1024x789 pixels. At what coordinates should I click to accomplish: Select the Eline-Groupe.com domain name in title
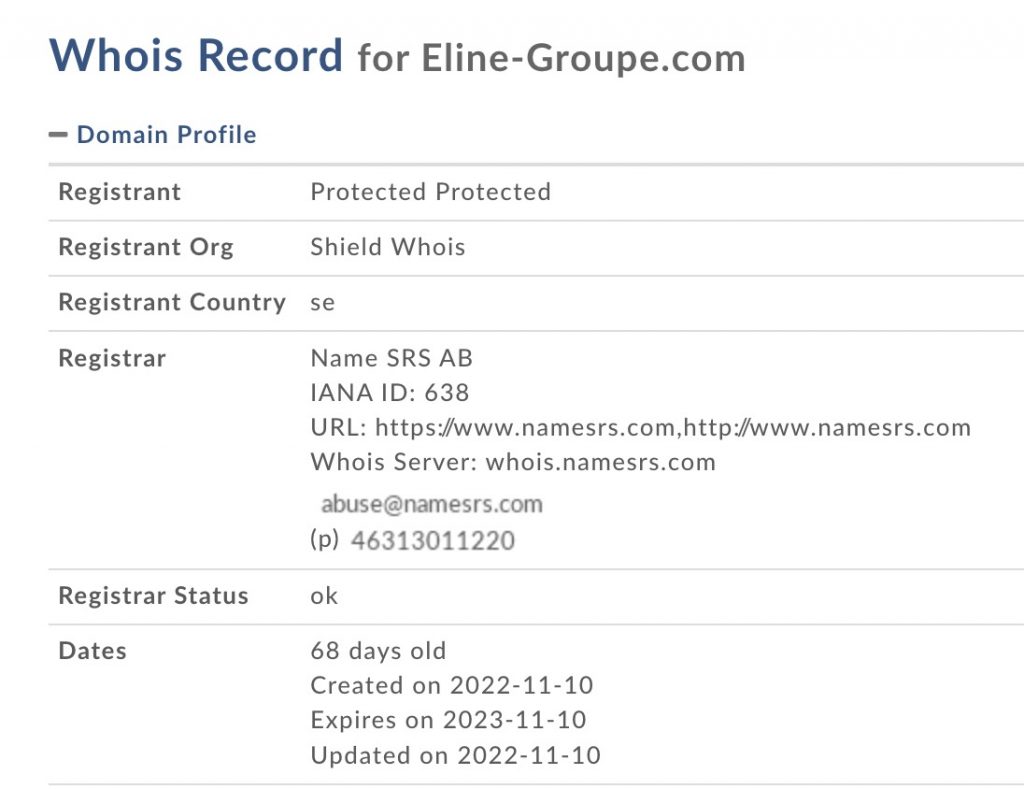tap(583, 58)
